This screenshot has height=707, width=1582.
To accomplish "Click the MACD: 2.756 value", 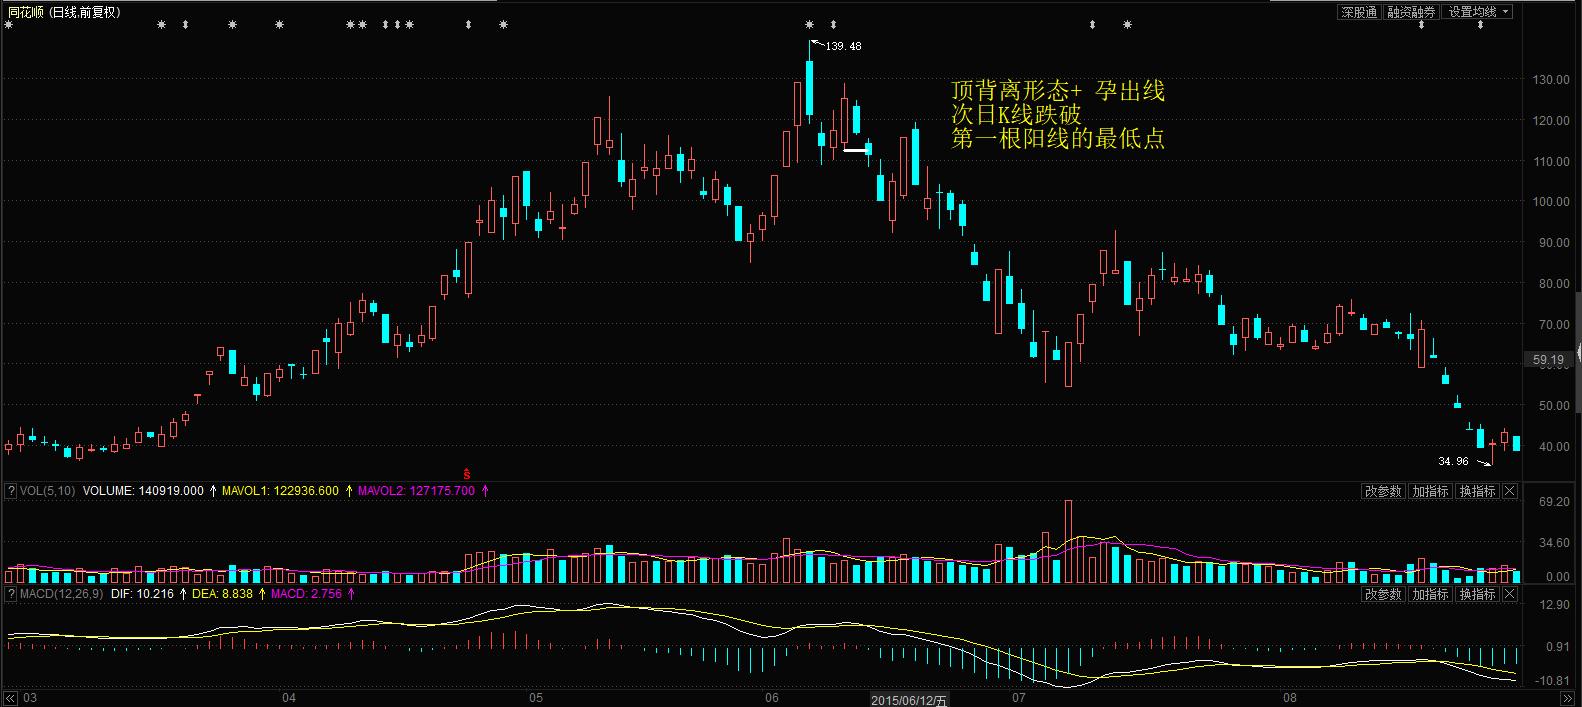I will click(x=306, y=594).
